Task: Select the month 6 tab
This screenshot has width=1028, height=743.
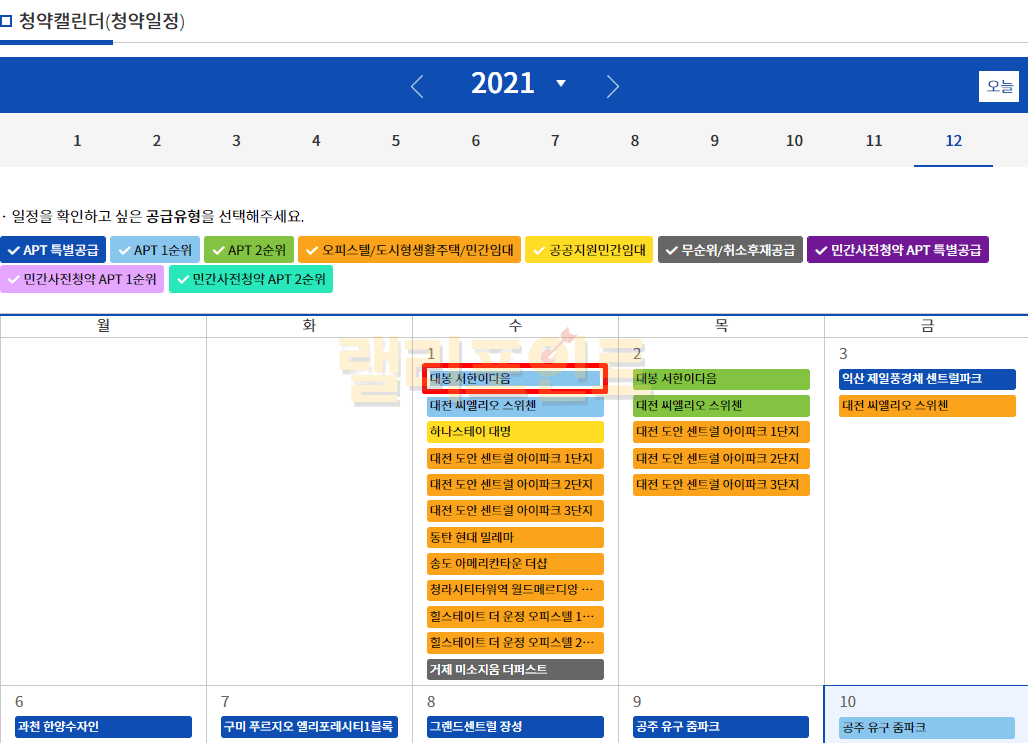Action: pos(475,141)
